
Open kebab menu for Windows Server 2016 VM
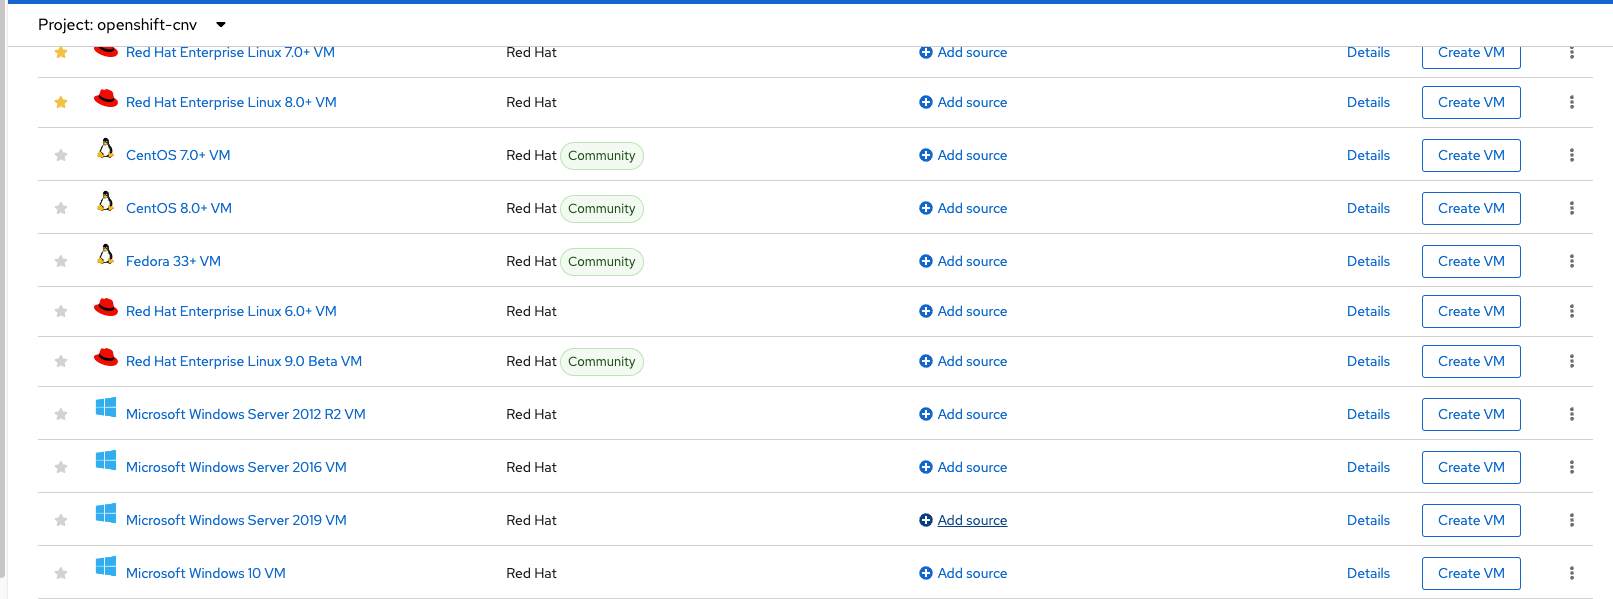[x=1572, y=467]
